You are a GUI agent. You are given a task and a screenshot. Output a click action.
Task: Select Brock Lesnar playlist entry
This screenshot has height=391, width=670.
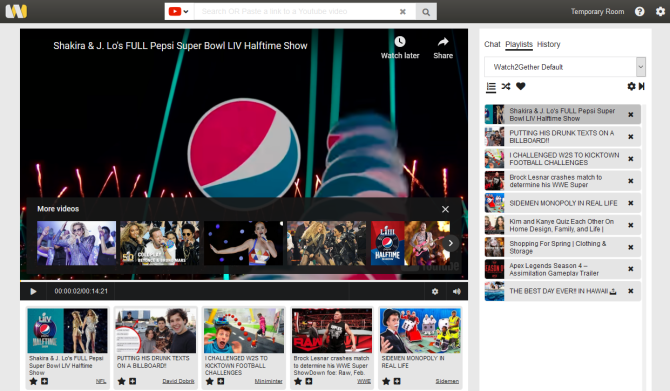[562, 181]
